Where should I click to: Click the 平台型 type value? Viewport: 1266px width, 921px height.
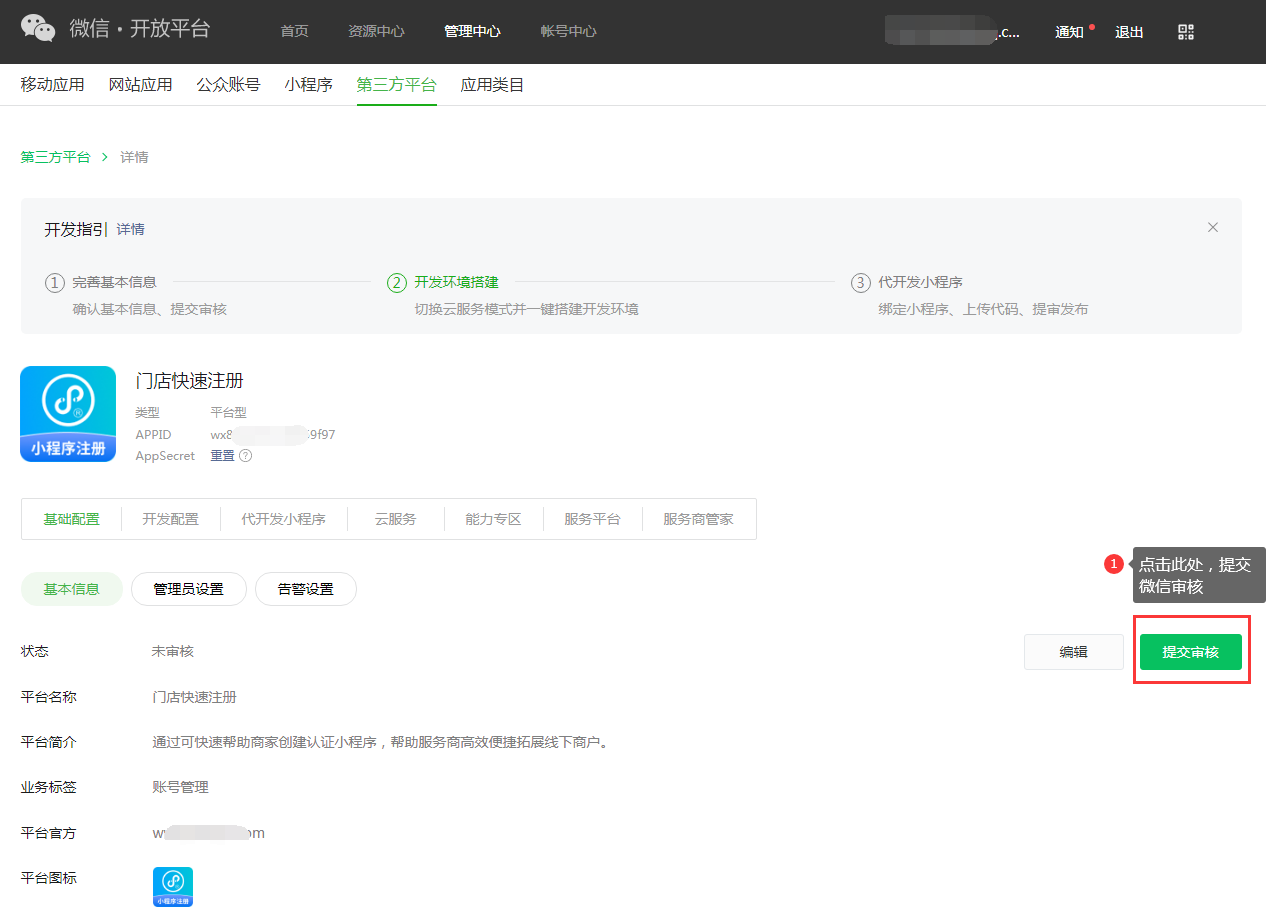[x=228, y=412]
